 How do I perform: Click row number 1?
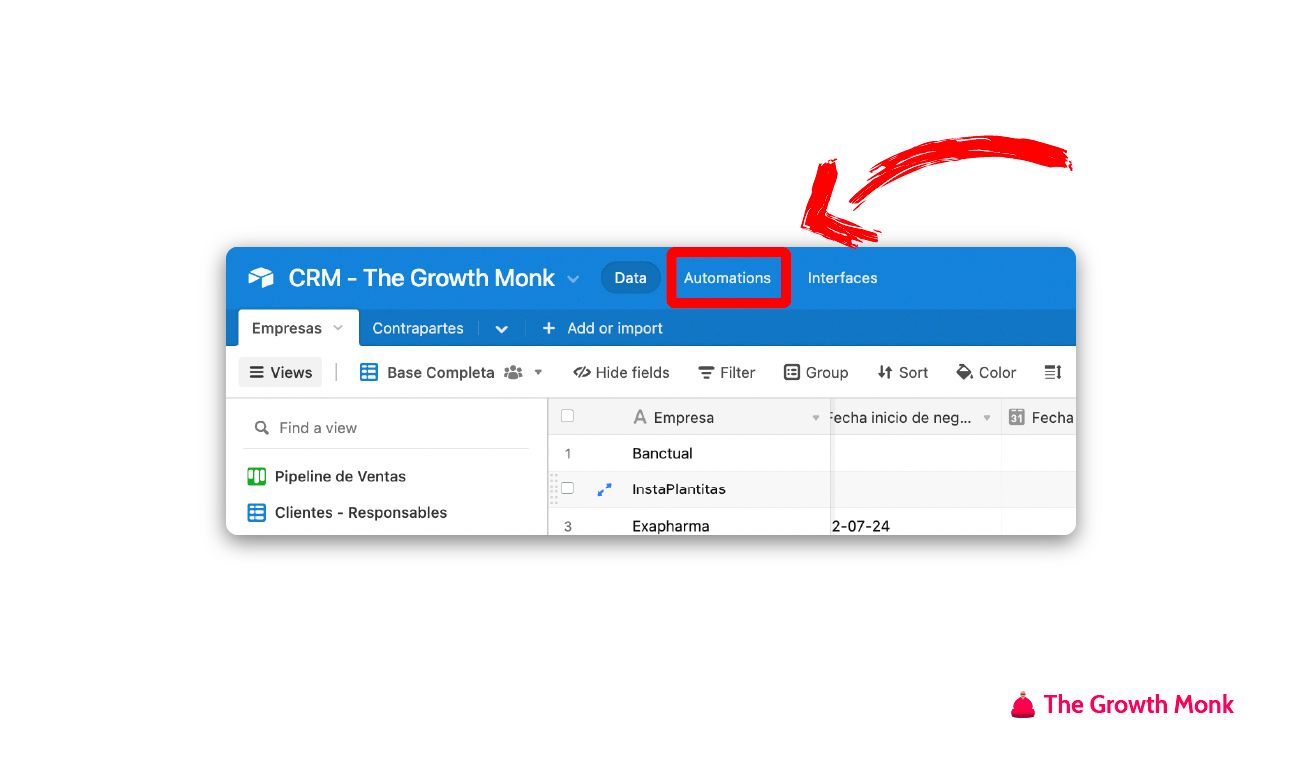point(567,453)
